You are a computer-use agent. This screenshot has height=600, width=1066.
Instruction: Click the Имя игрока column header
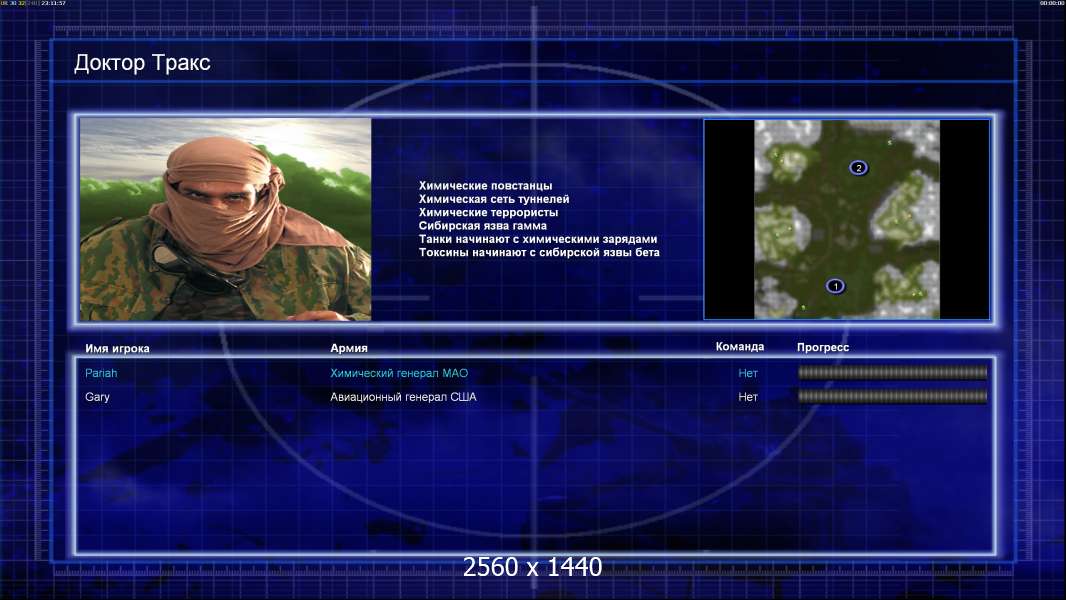117,349
